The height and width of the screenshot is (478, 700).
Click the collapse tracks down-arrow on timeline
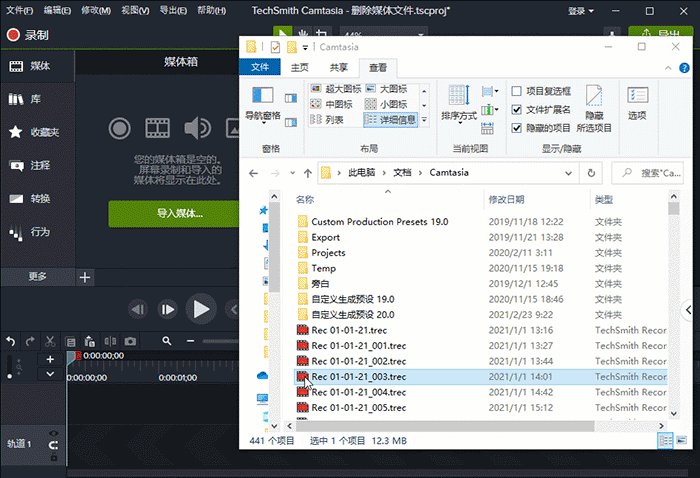(x=50, y=374)
